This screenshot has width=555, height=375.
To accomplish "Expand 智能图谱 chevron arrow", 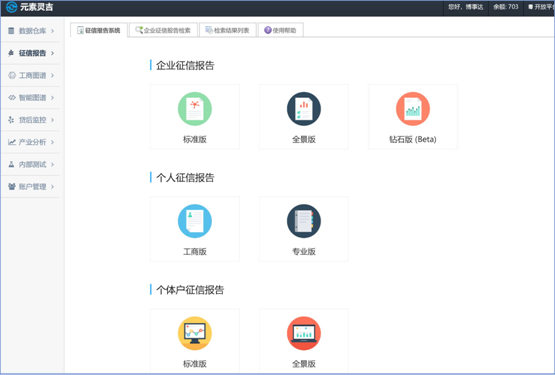I will pos(52,98).
